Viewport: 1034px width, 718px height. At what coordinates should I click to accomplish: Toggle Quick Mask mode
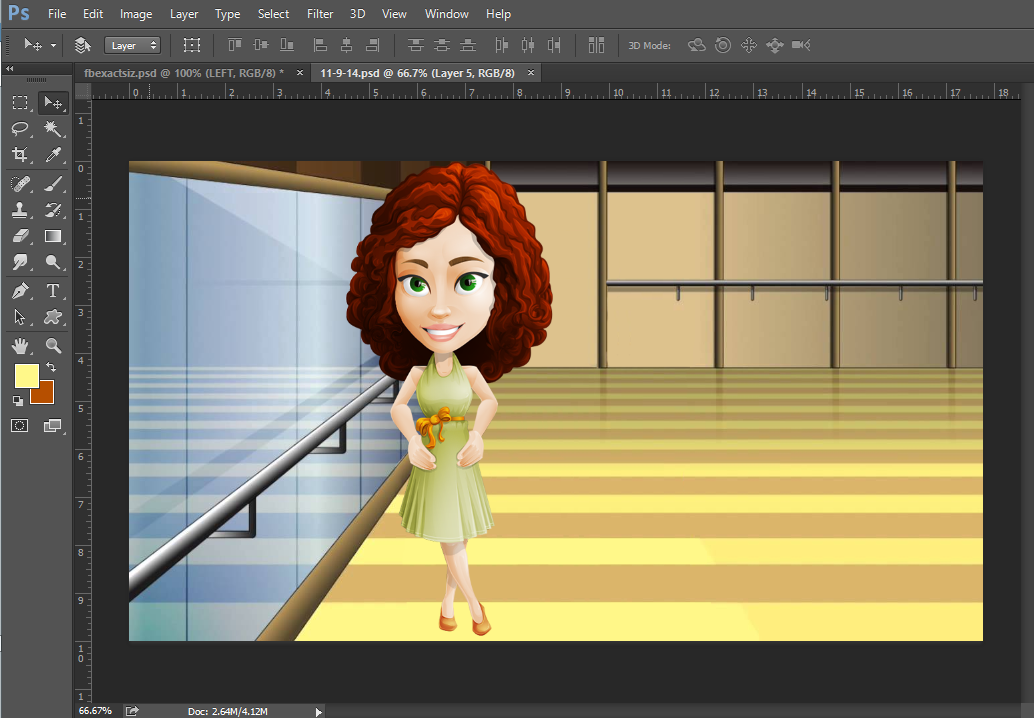(20, 426)
